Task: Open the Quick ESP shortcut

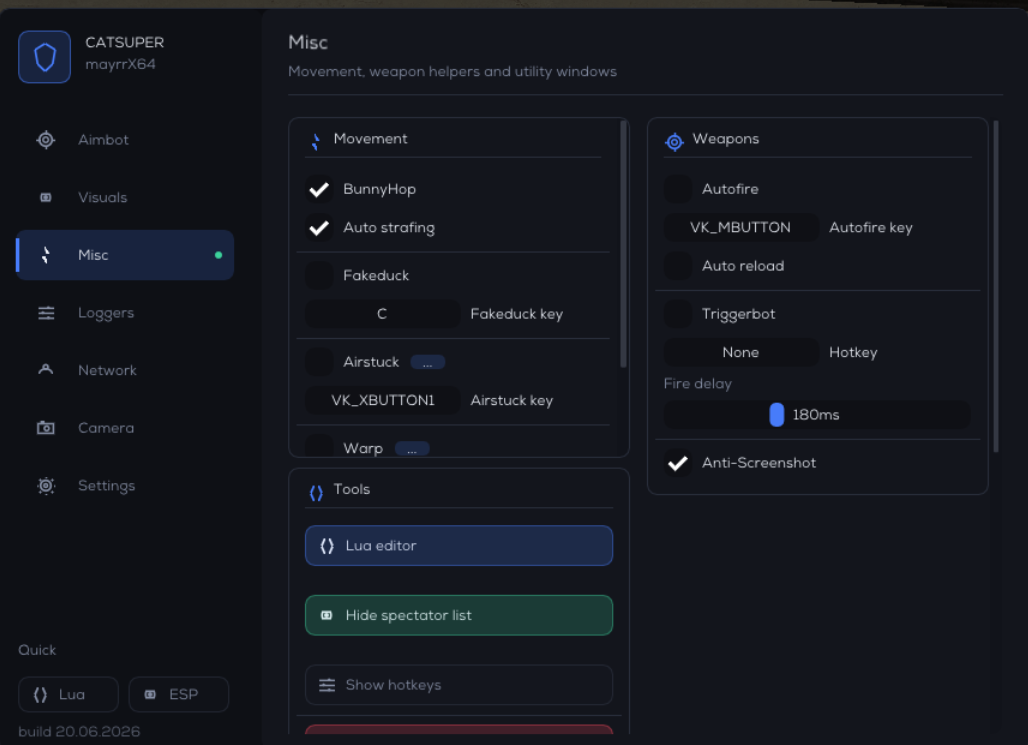Action: pos(179,695)
